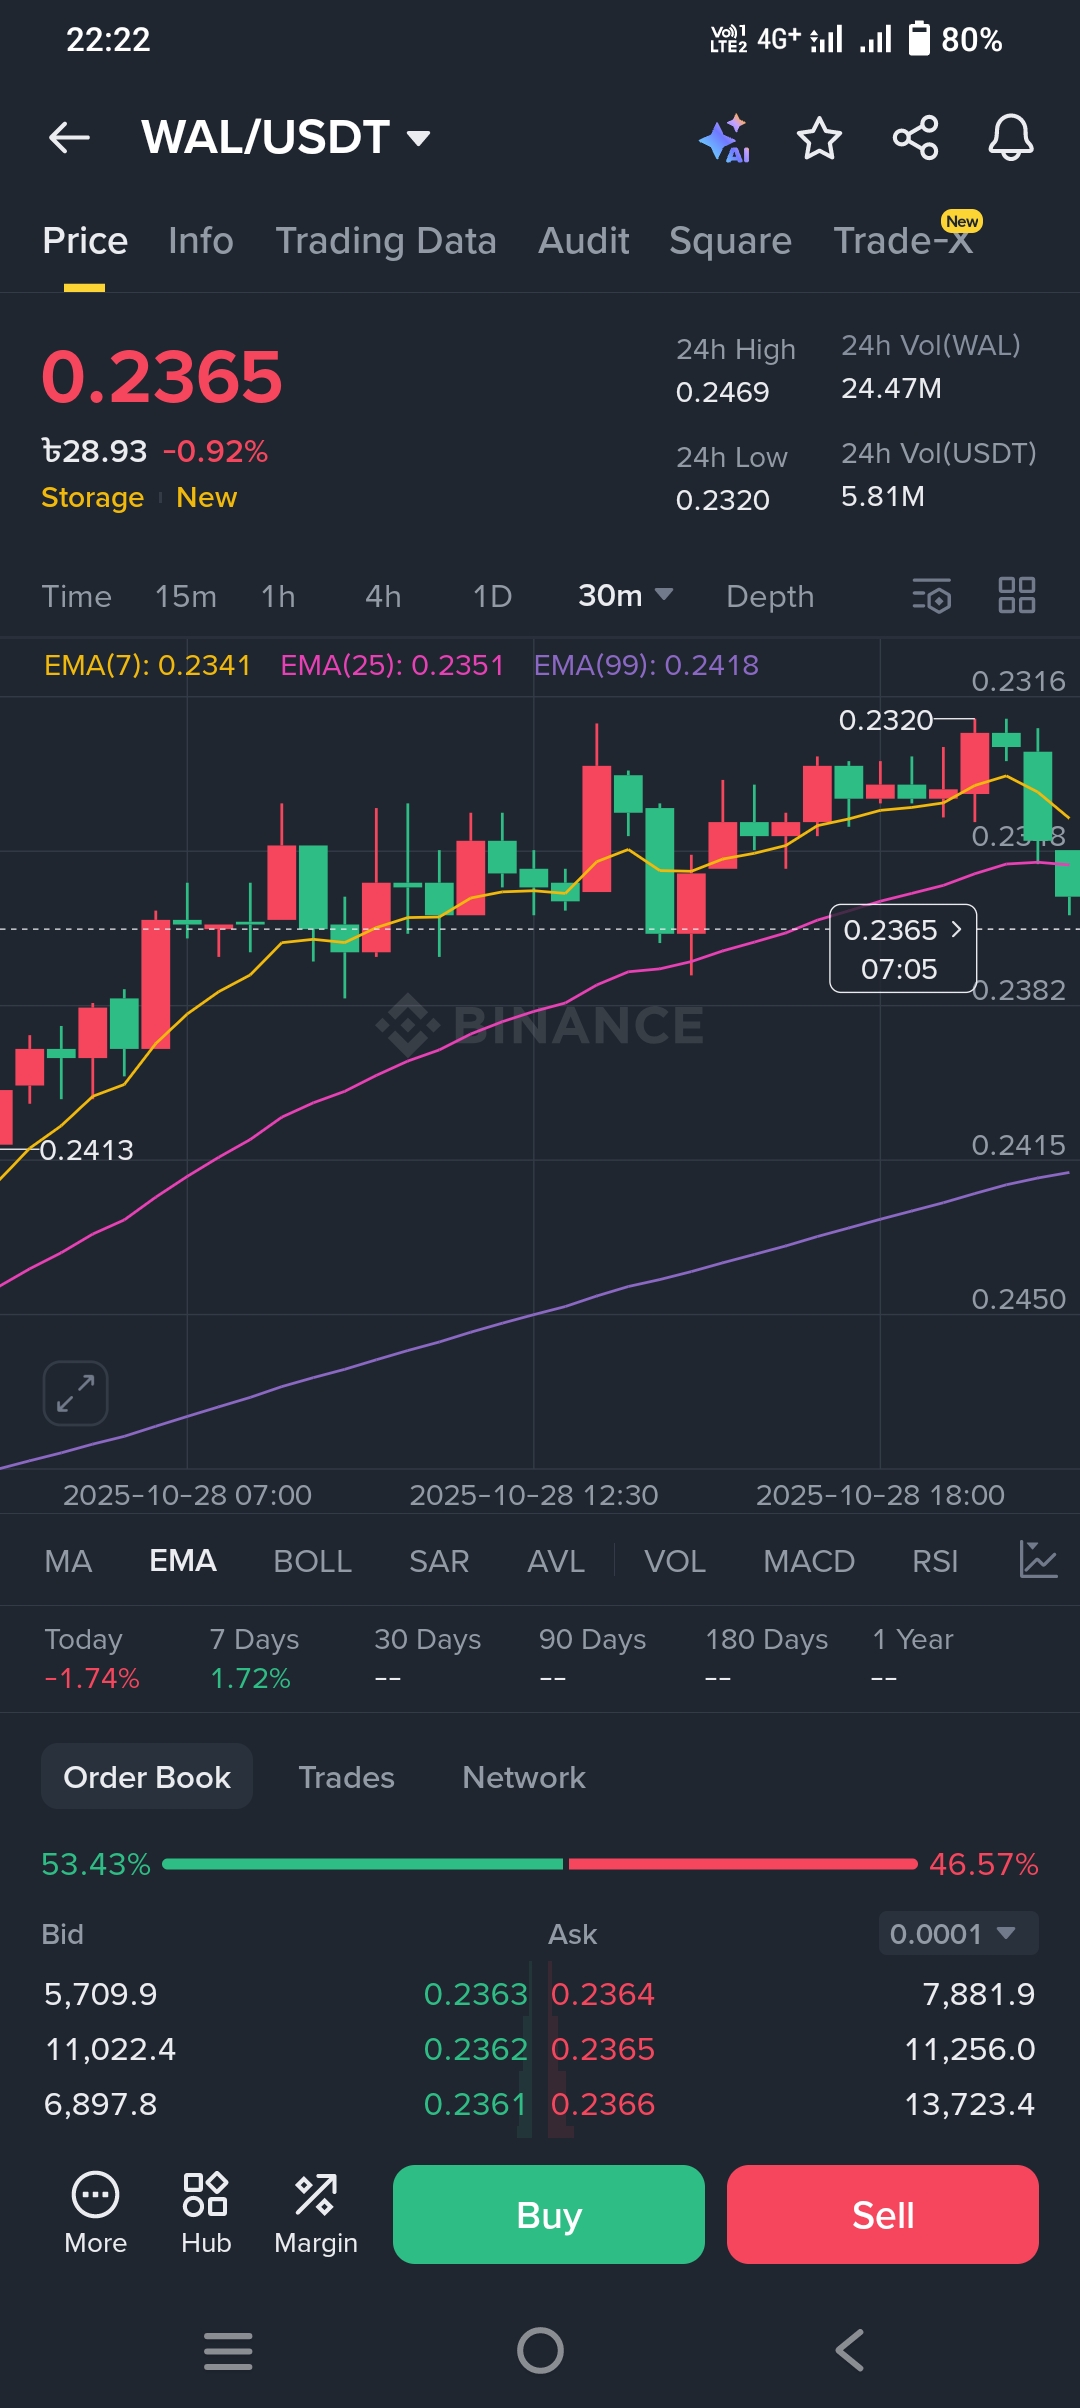The image size is (1080, 2408).
Task: Open the Audit tab
Action: pyautogui.click(x=584, y=241)
